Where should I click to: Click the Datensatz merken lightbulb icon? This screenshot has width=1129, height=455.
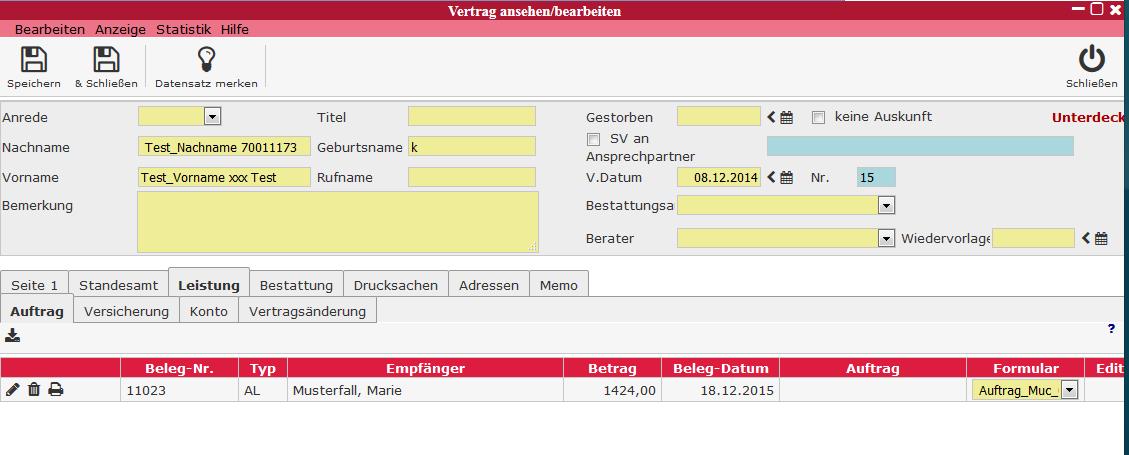(x=206, y=60)
